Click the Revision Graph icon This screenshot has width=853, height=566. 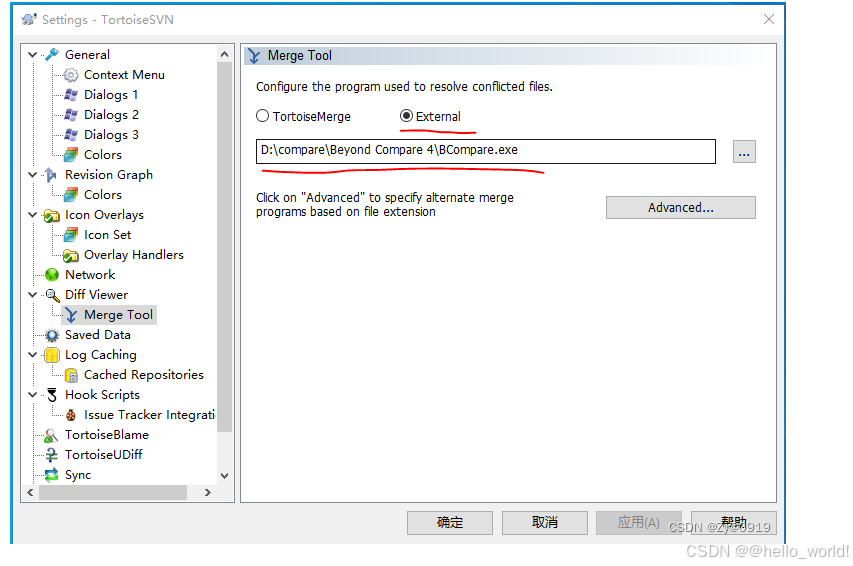coord(52,175)
